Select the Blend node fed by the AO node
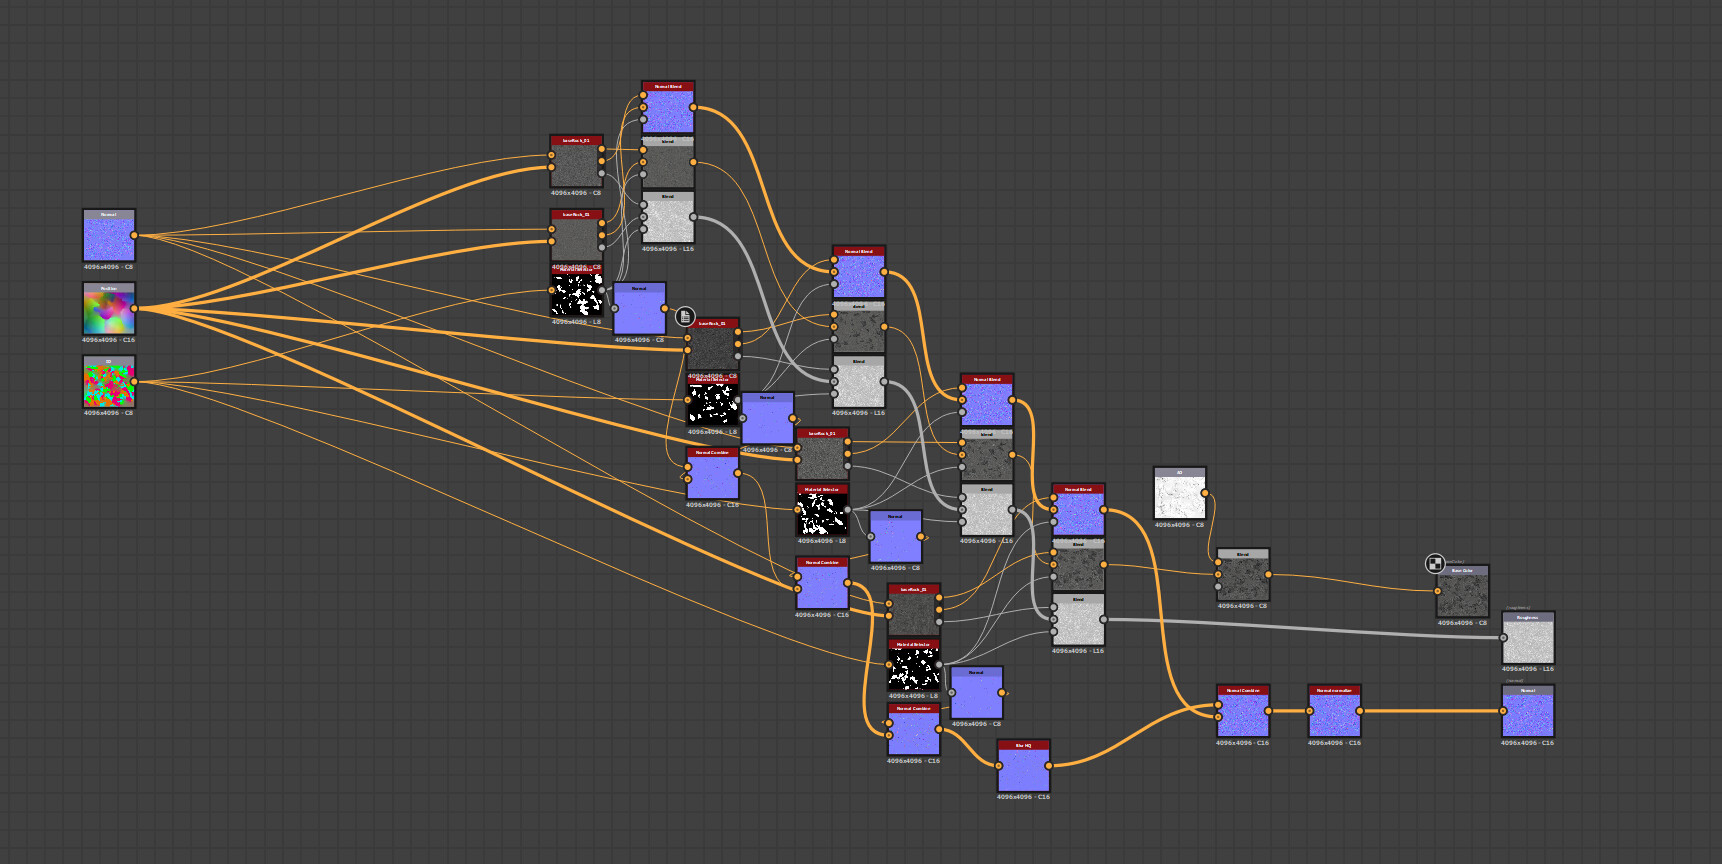The width and height of the screenshot is (1722, 864). click(1243, 575)
